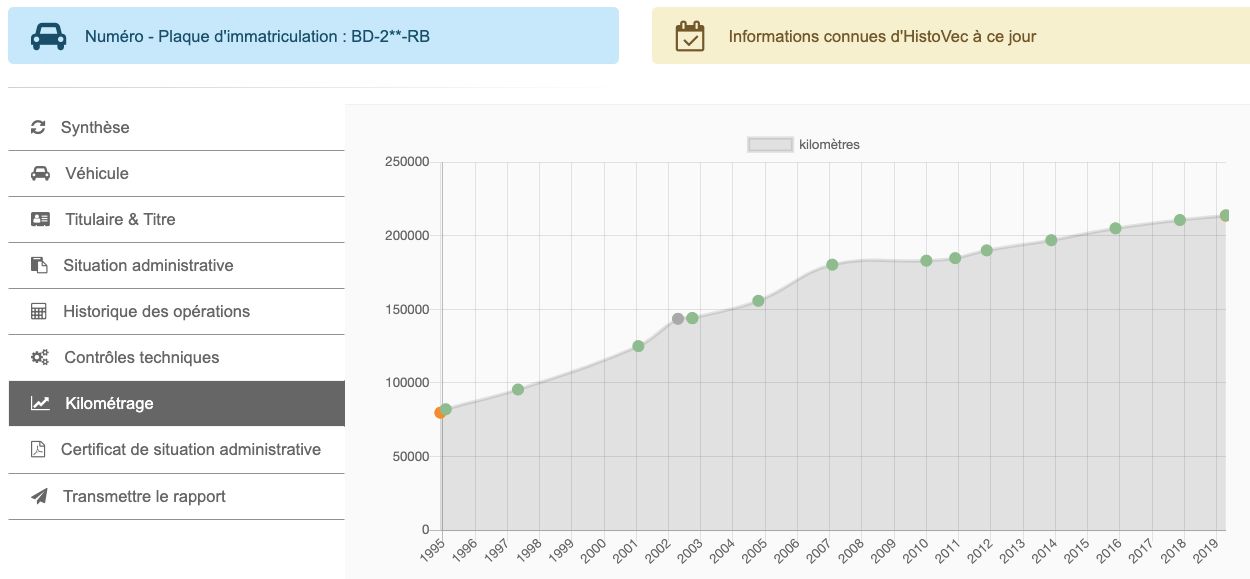1250x579 pixels.
Task: Open the Contrôles techniques section
Action: 141,357
